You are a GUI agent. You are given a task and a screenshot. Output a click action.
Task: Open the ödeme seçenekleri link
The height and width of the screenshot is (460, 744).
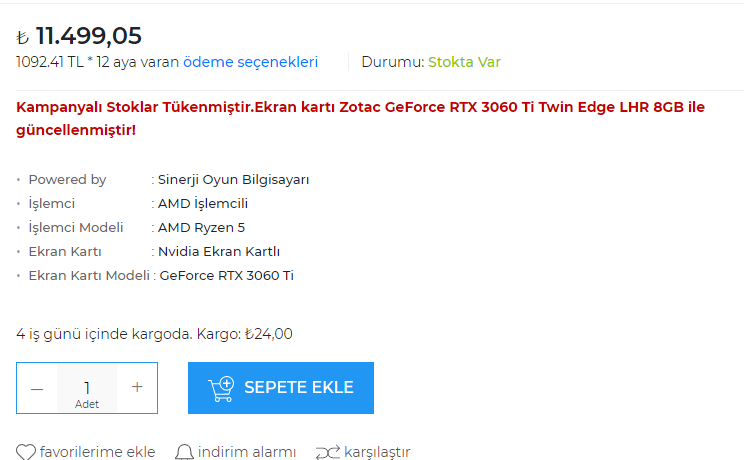tap(250, 62)
